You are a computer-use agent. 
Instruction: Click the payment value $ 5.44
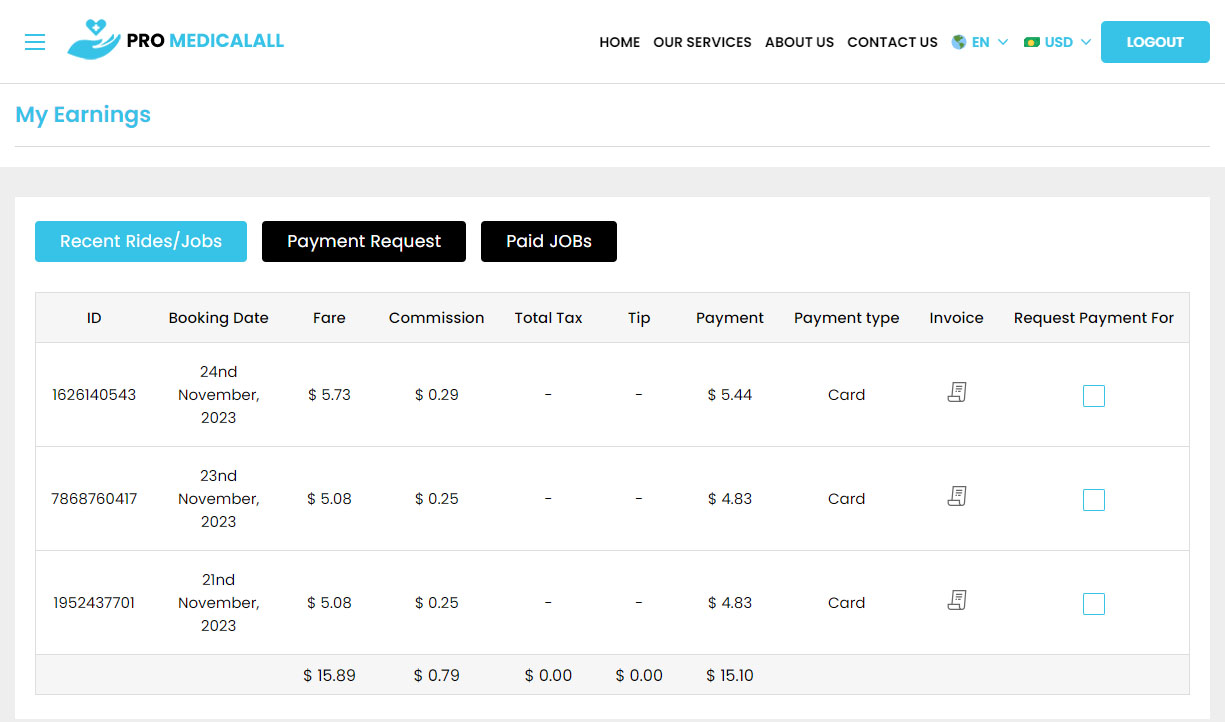(x=730, y=395)
